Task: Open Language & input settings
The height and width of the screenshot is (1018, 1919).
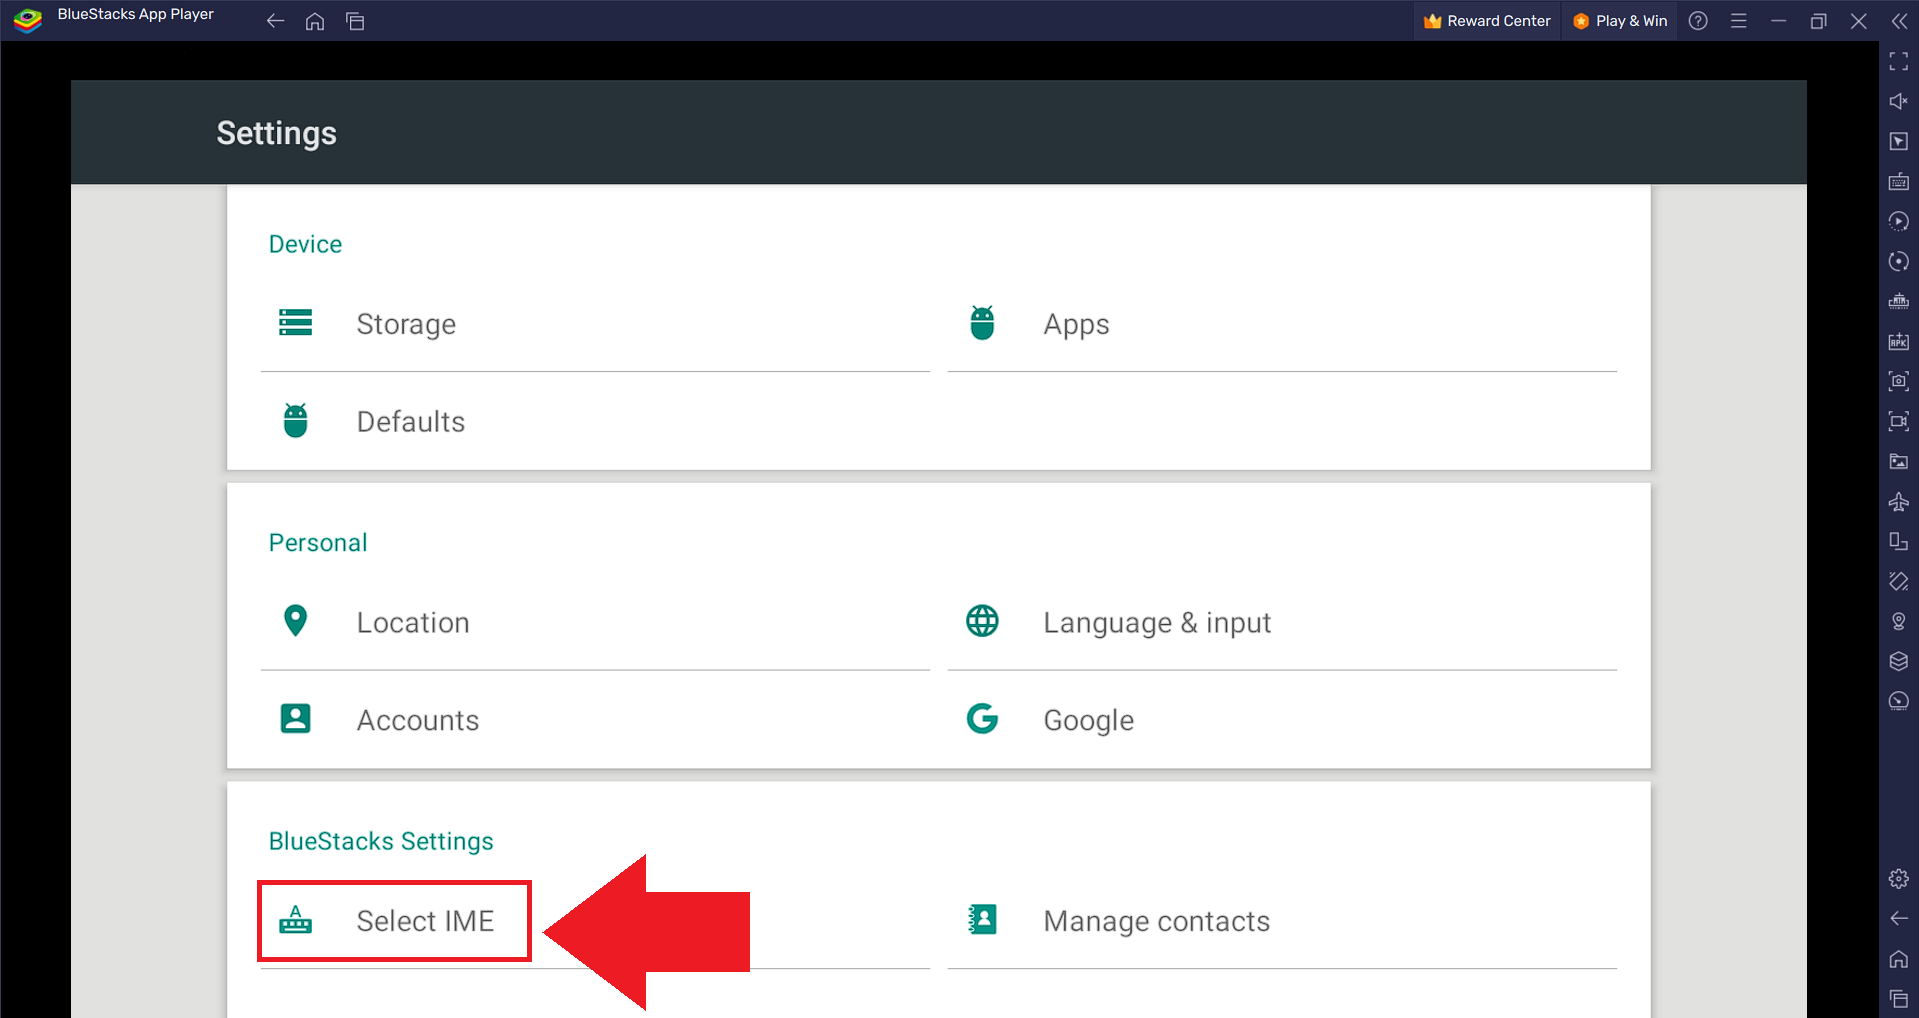Action: (x=1282, y=622)
